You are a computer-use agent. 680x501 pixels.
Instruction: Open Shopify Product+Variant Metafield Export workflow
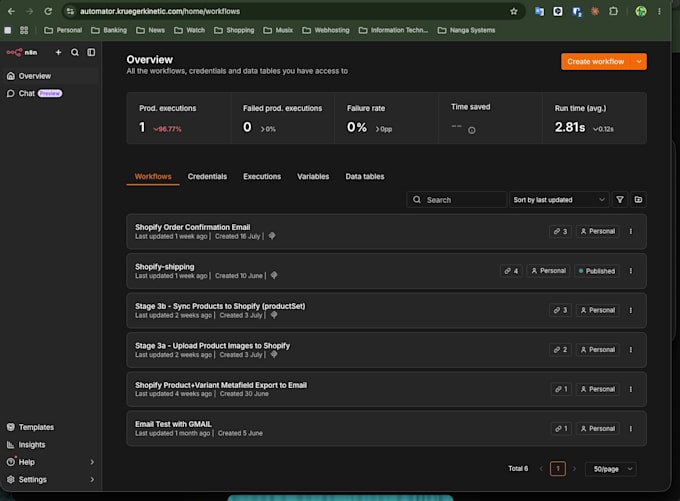tap(386, 389)
